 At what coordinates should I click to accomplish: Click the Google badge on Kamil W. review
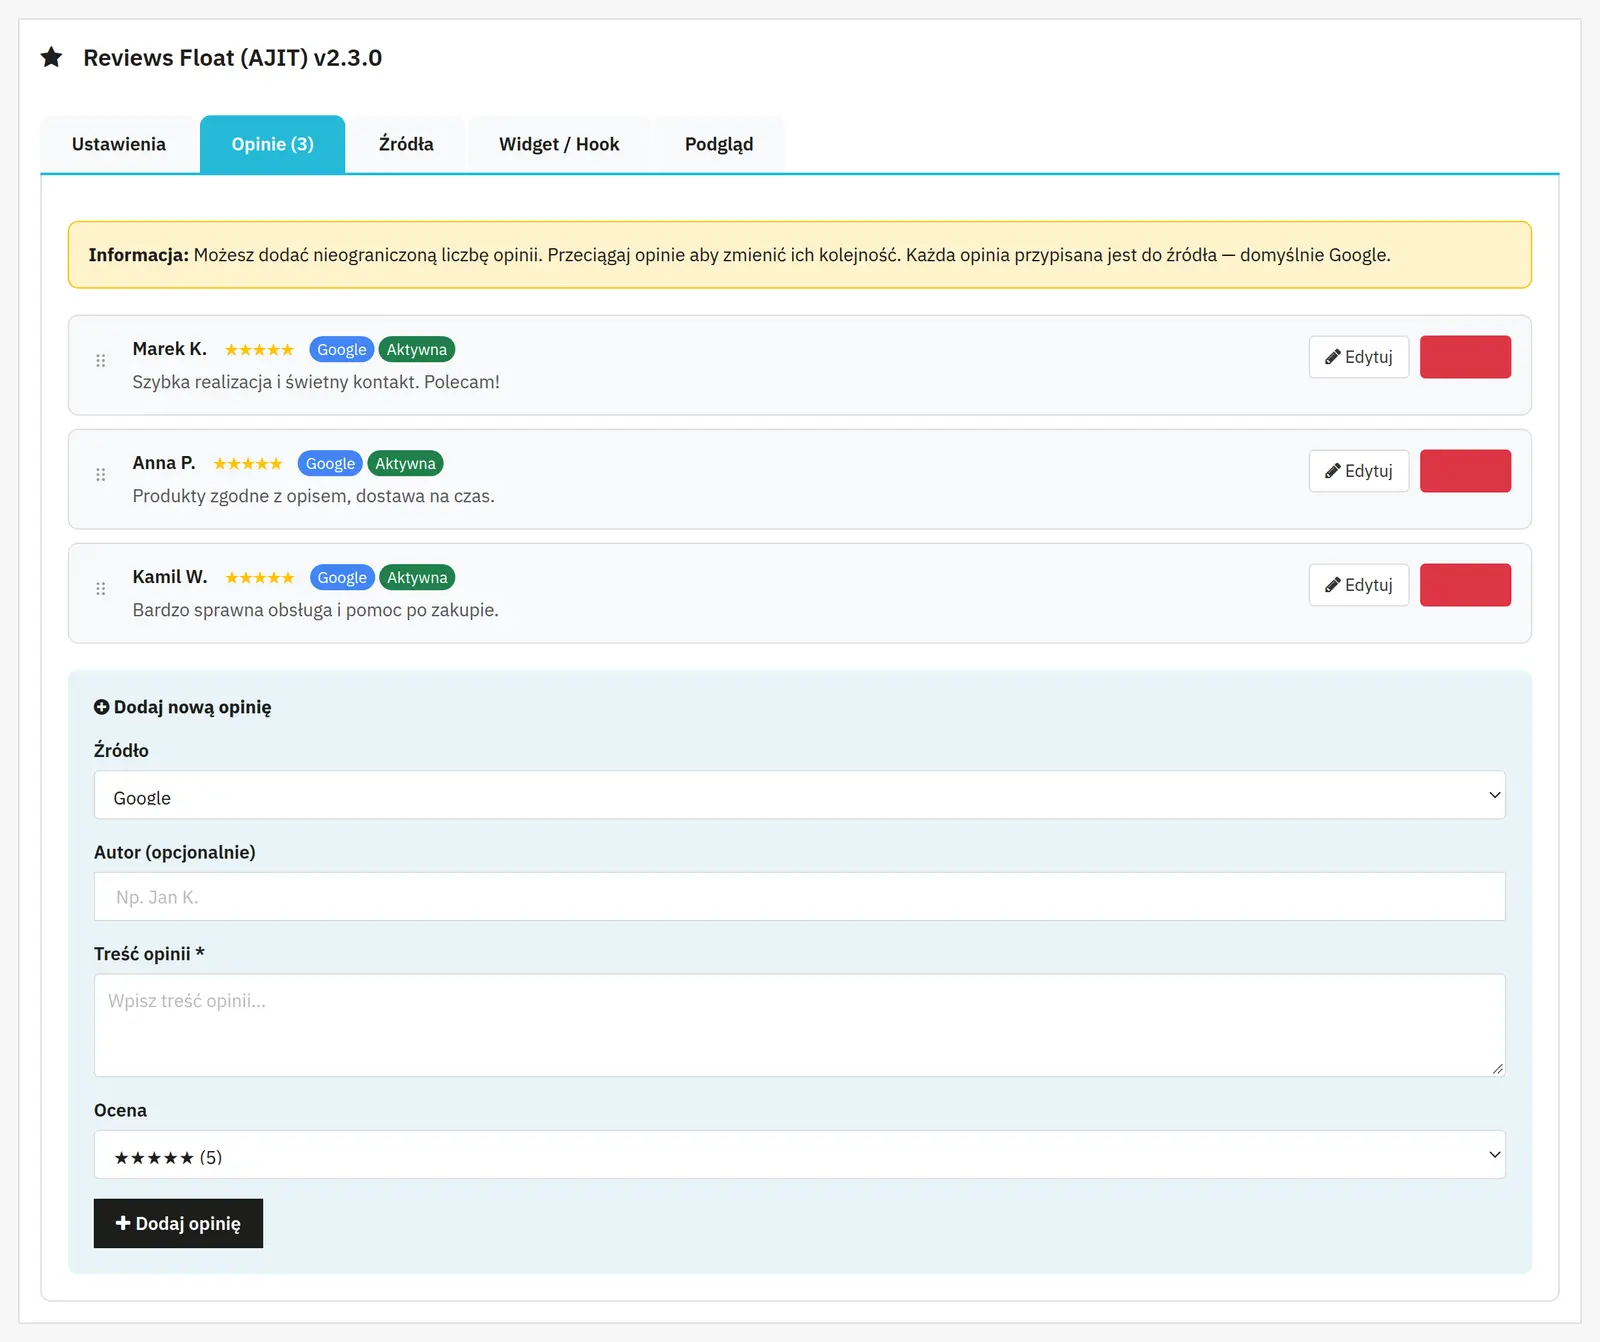(342, 578)
